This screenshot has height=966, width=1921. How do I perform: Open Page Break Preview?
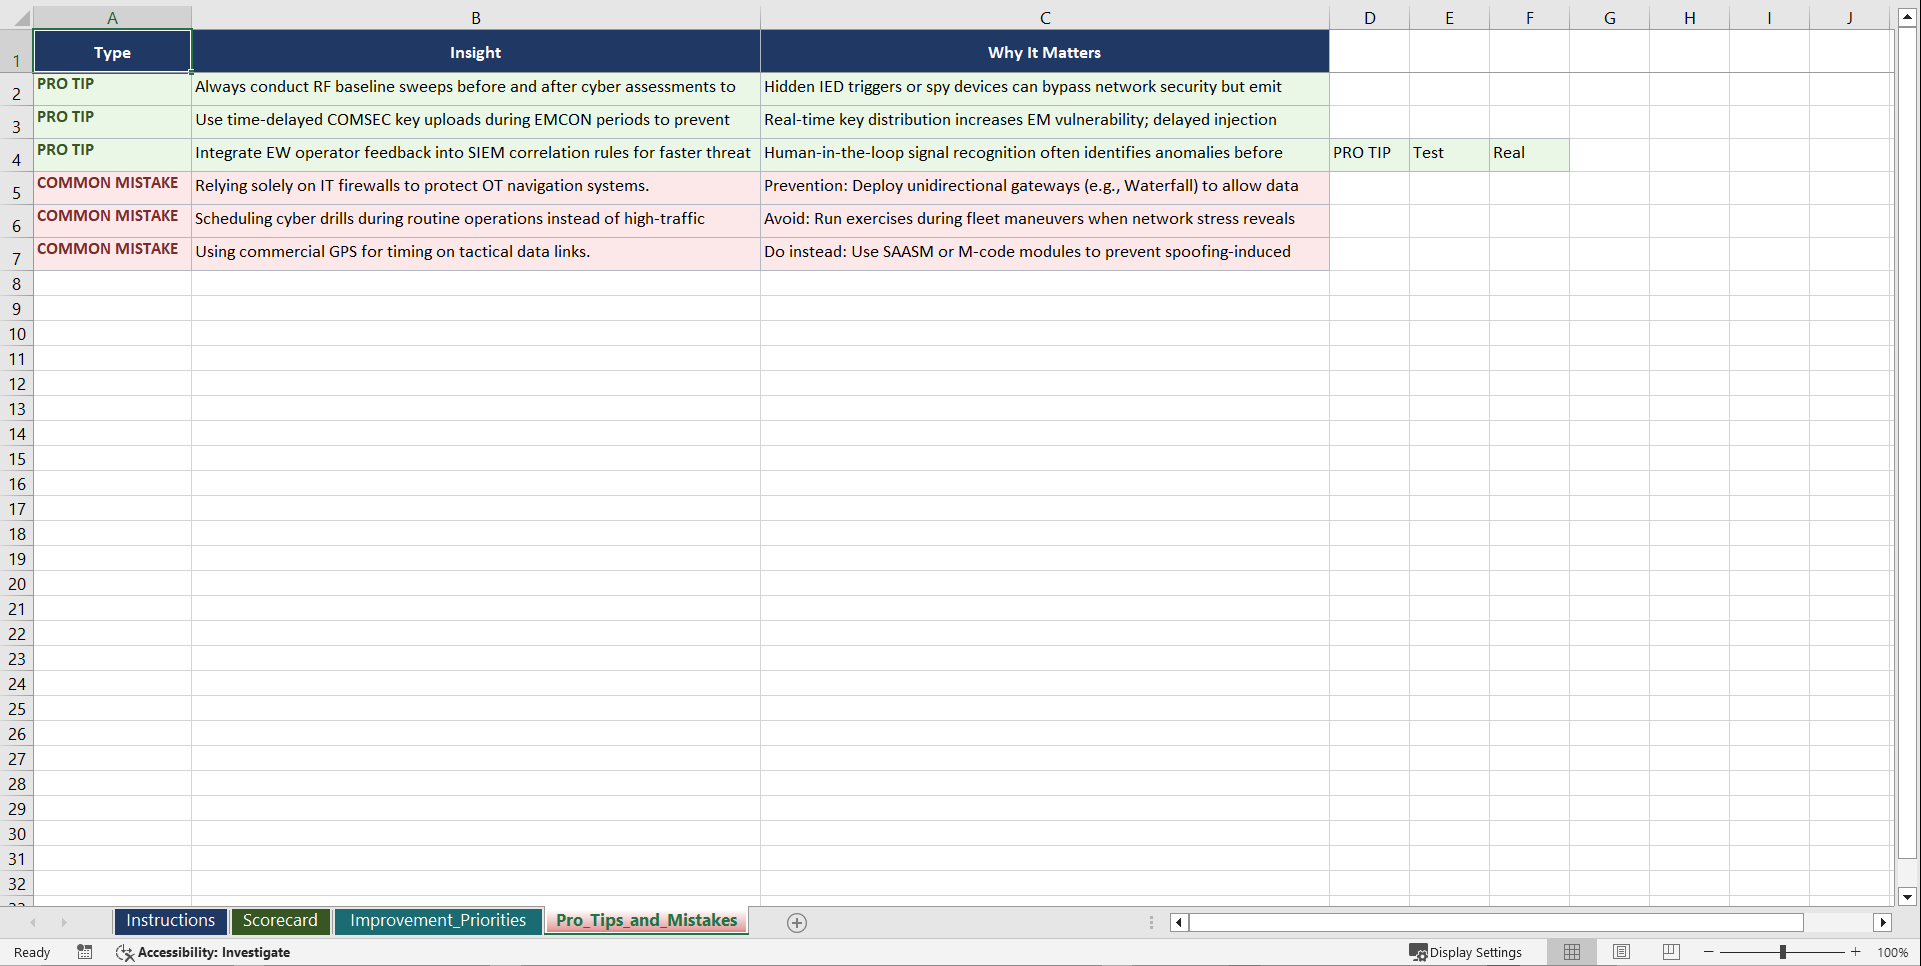tap(1670, 952)
